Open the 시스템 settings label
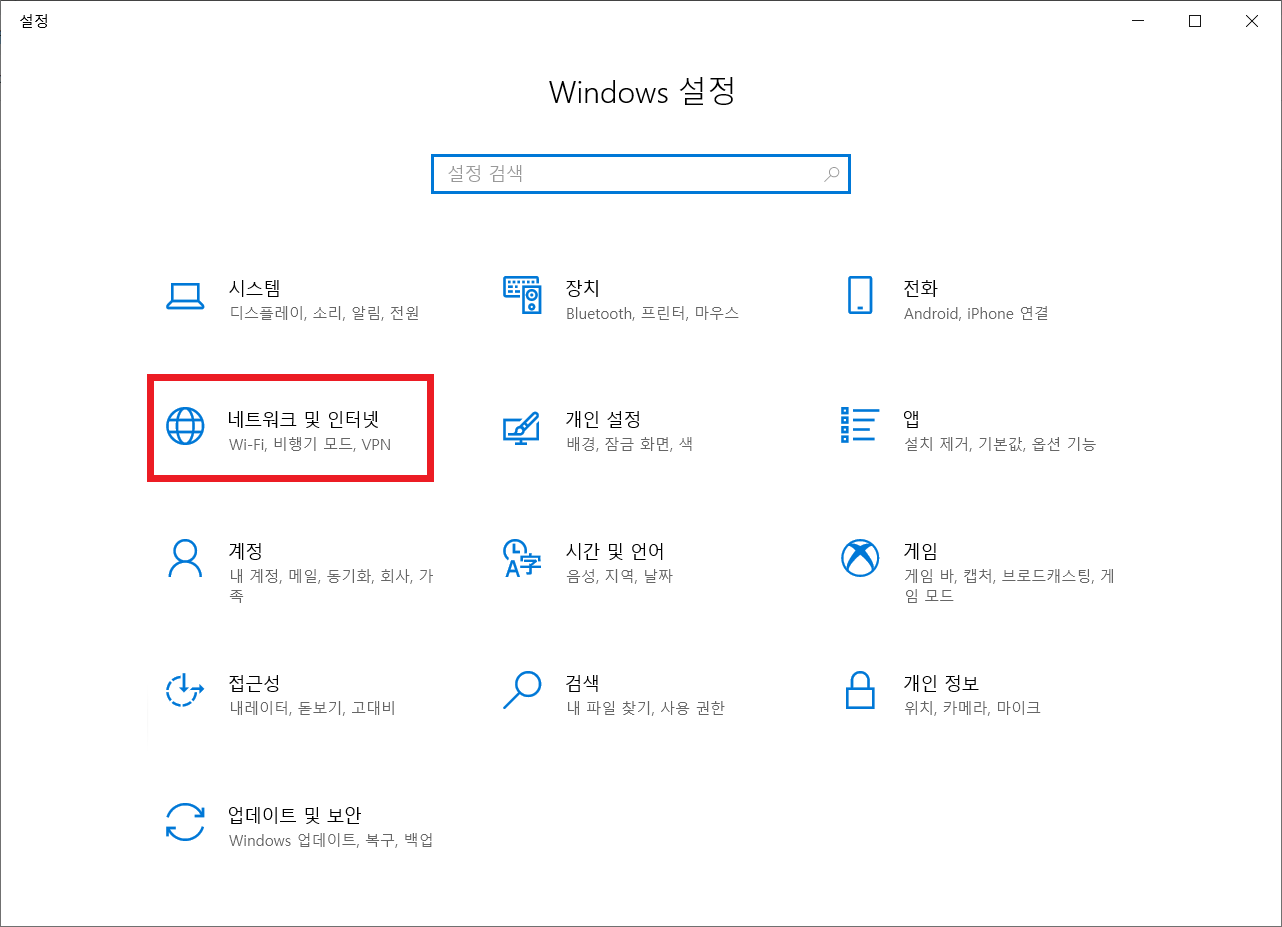The image size is (1282, 927). [254, 288]
